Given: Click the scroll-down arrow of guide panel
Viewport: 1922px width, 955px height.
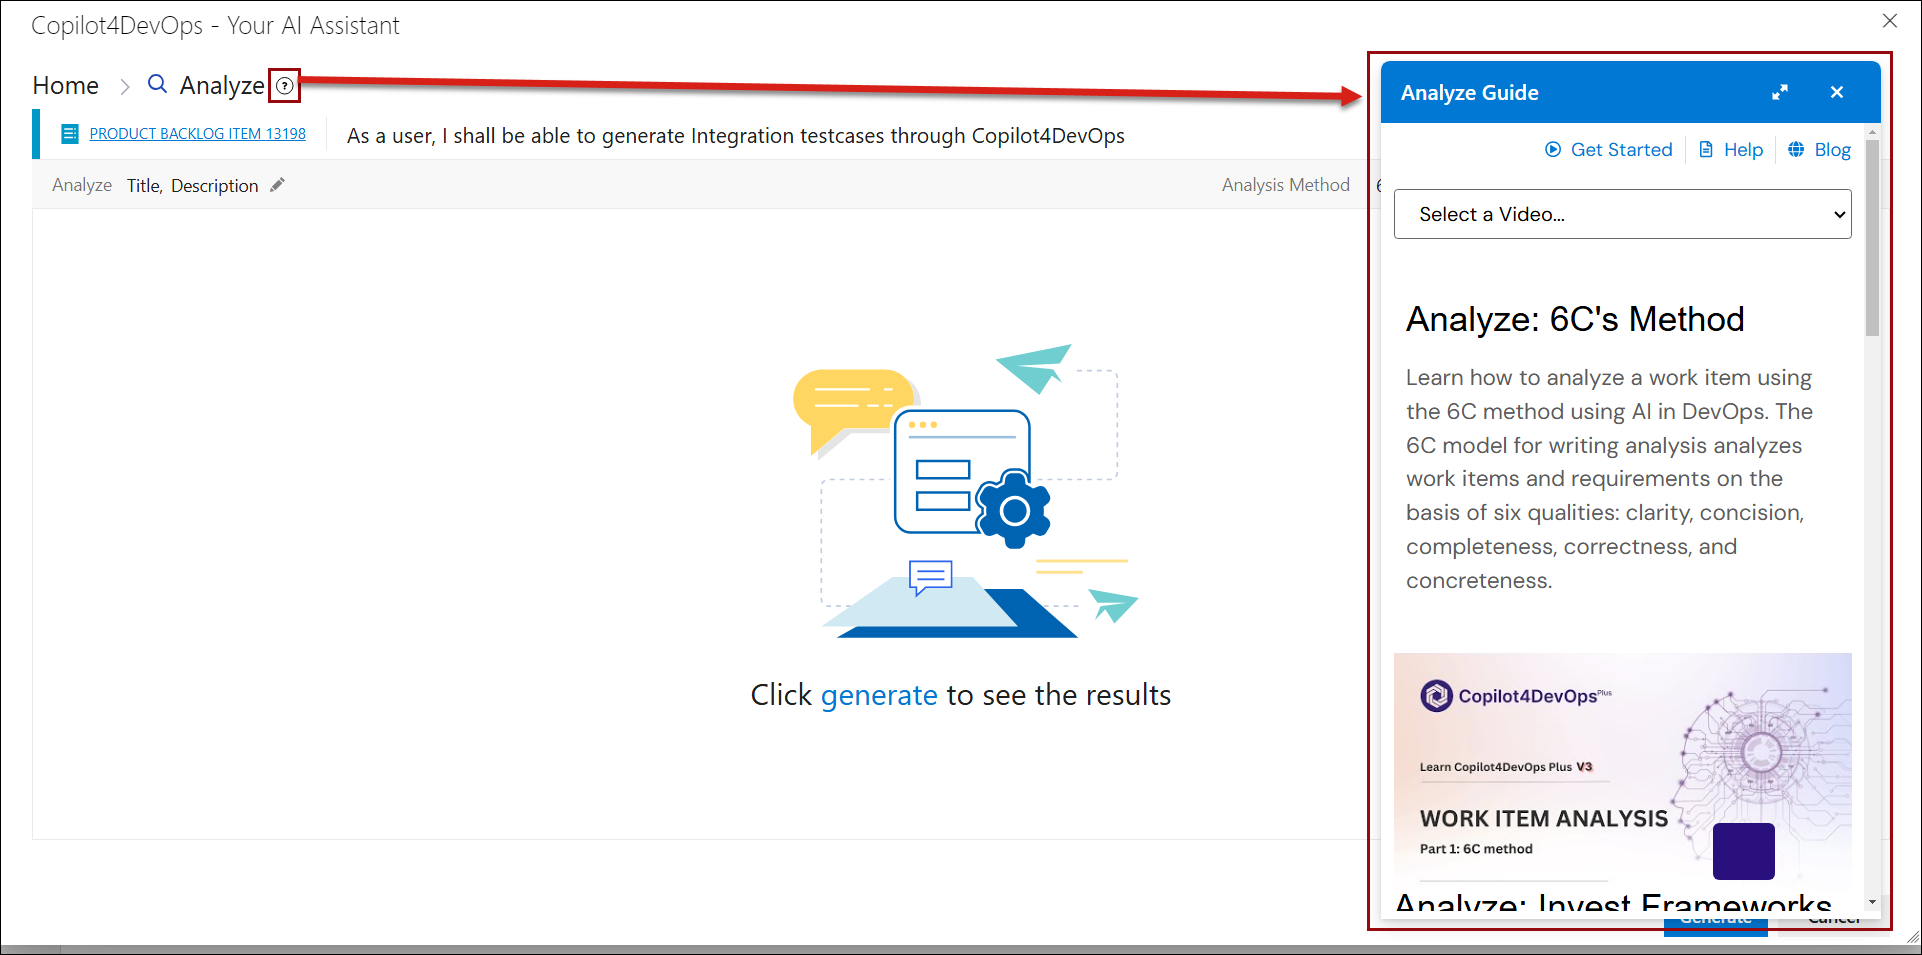Looking at the screenshot, I should pos(1872,902).
